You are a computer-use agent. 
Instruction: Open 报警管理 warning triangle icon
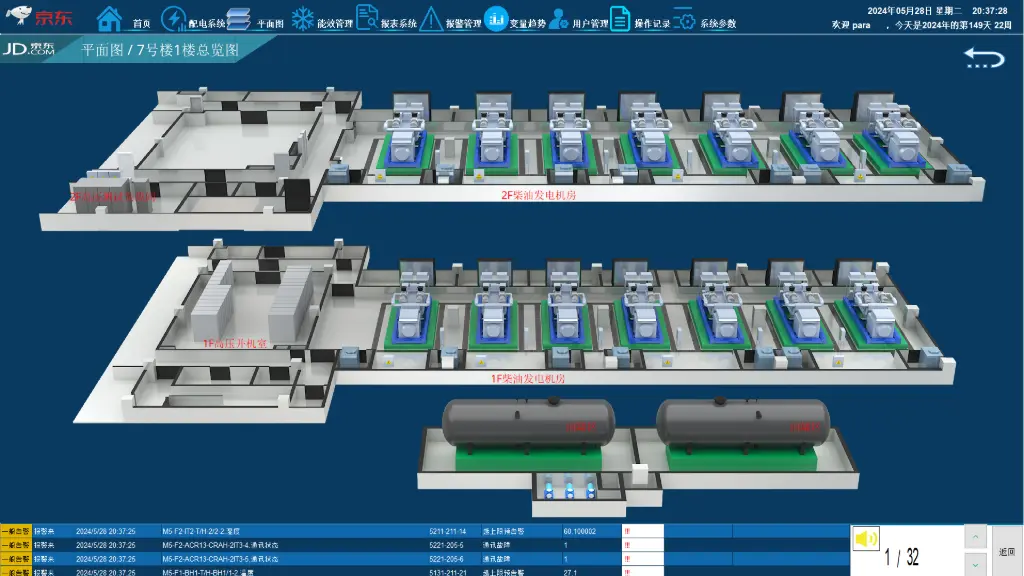point(431,18)
